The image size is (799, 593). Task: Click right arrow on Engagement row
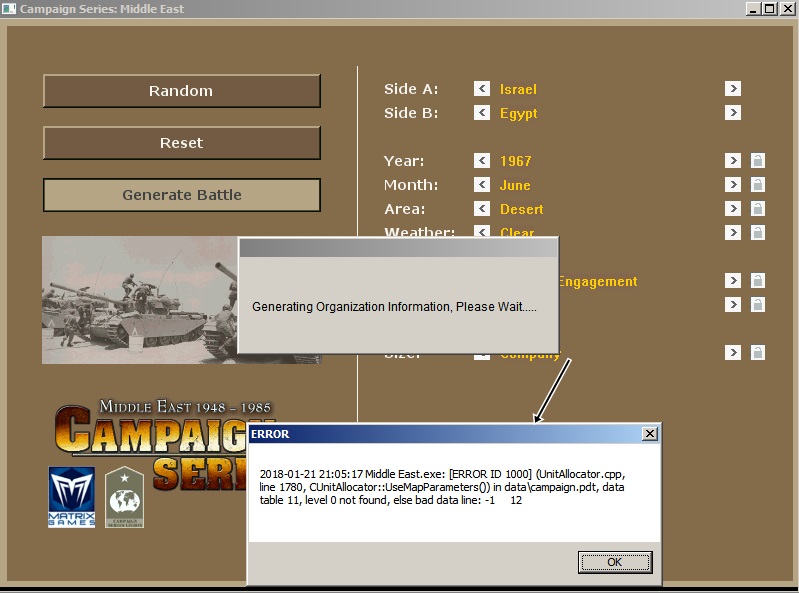[x=733, y=280]
